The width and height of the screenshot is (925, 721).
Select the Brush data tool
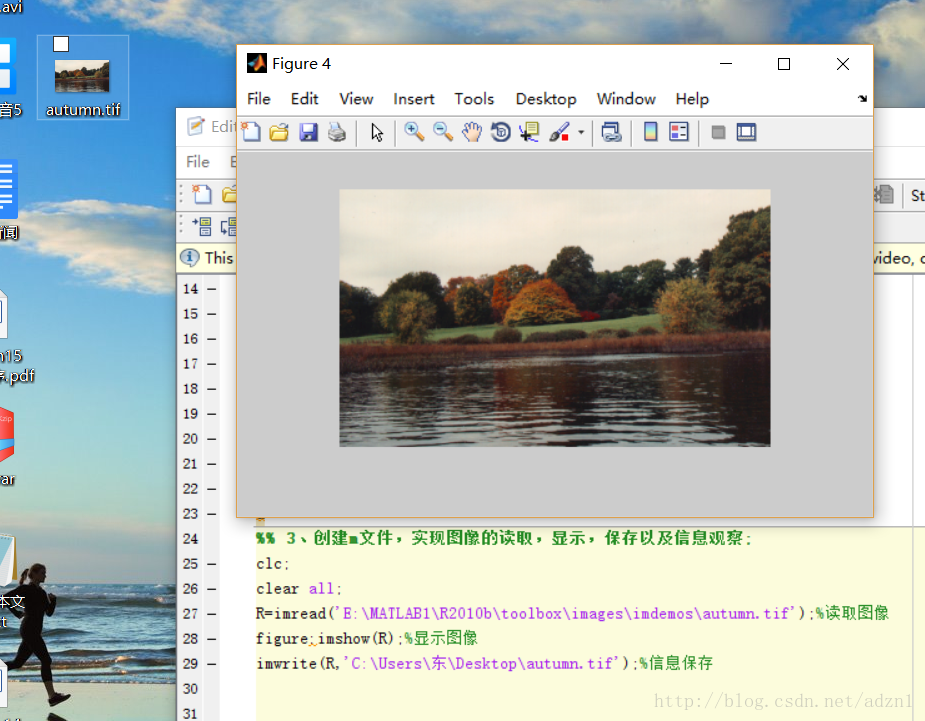coord(559,132)
